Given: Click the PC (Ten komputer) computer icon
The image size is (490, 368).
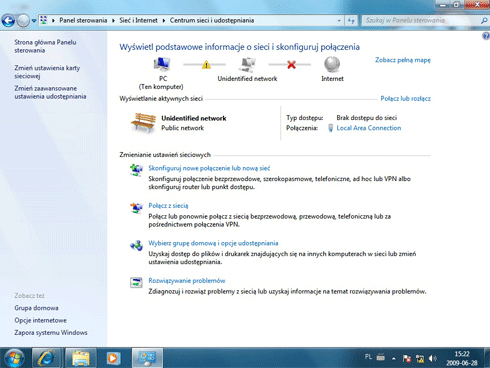Looking at the screenshot, I should click(x=162, y=64).
